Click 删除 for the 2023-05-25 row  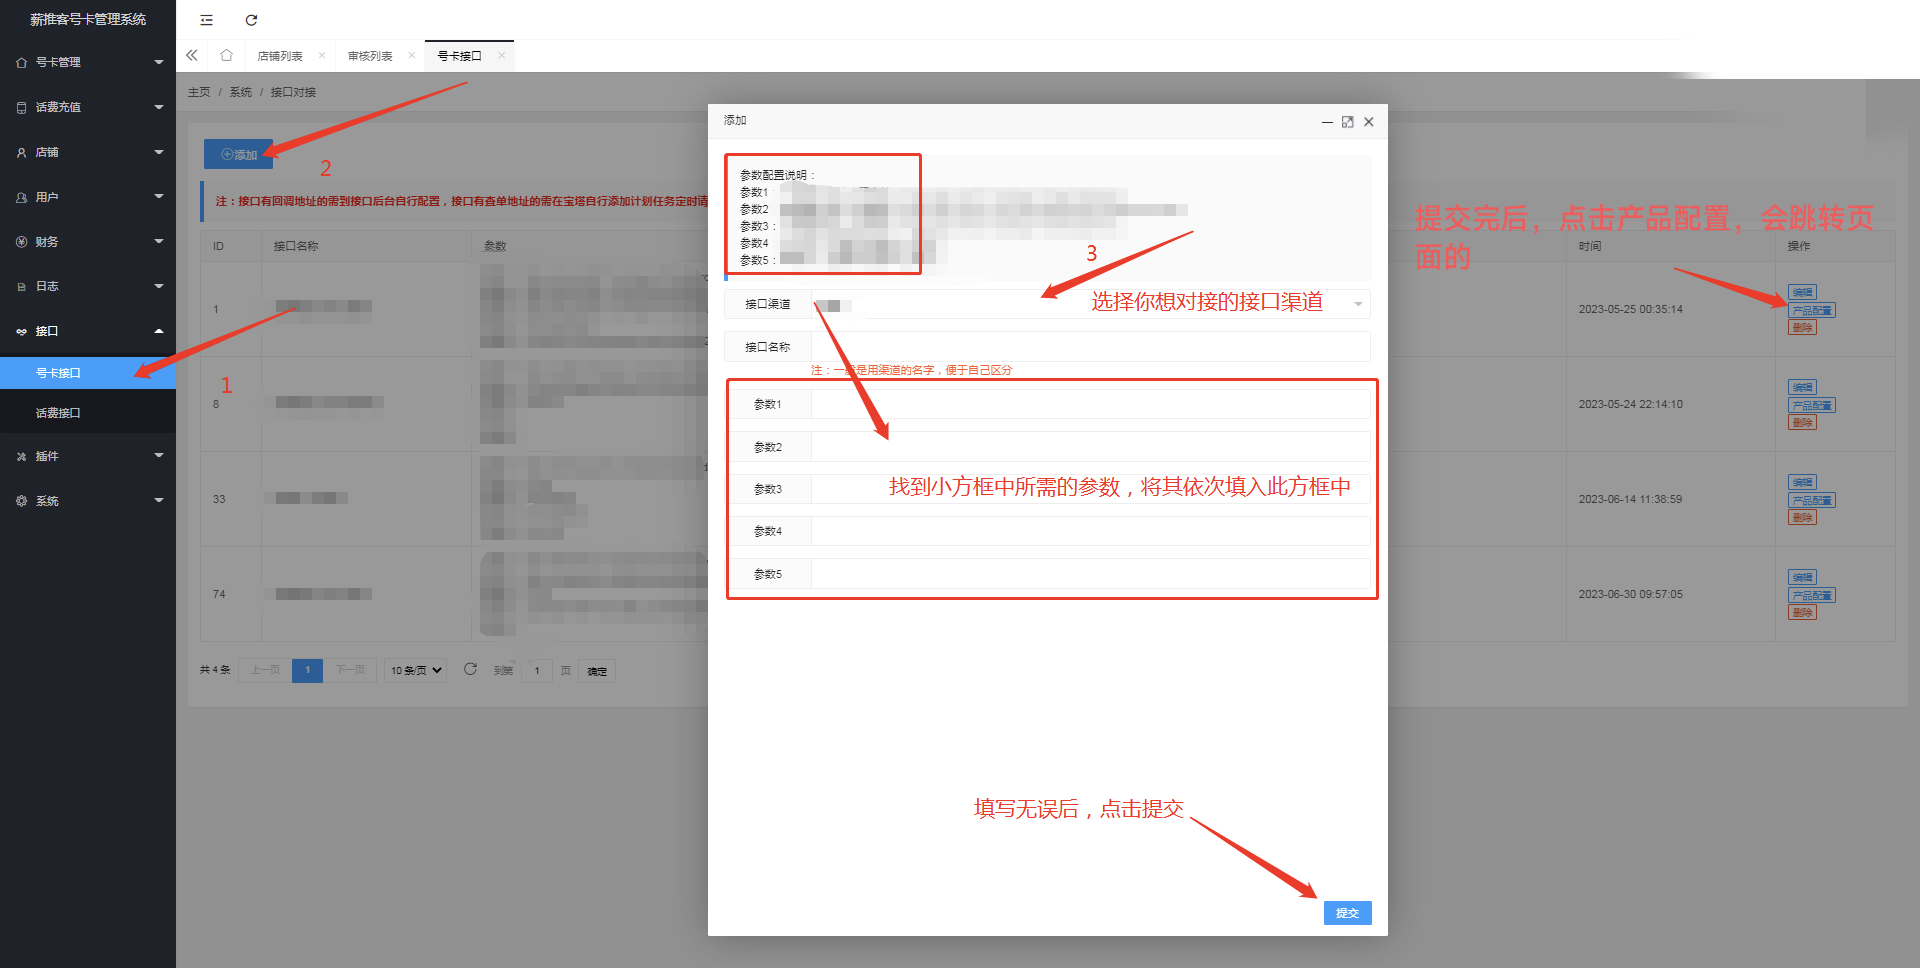coord(1802,328)
